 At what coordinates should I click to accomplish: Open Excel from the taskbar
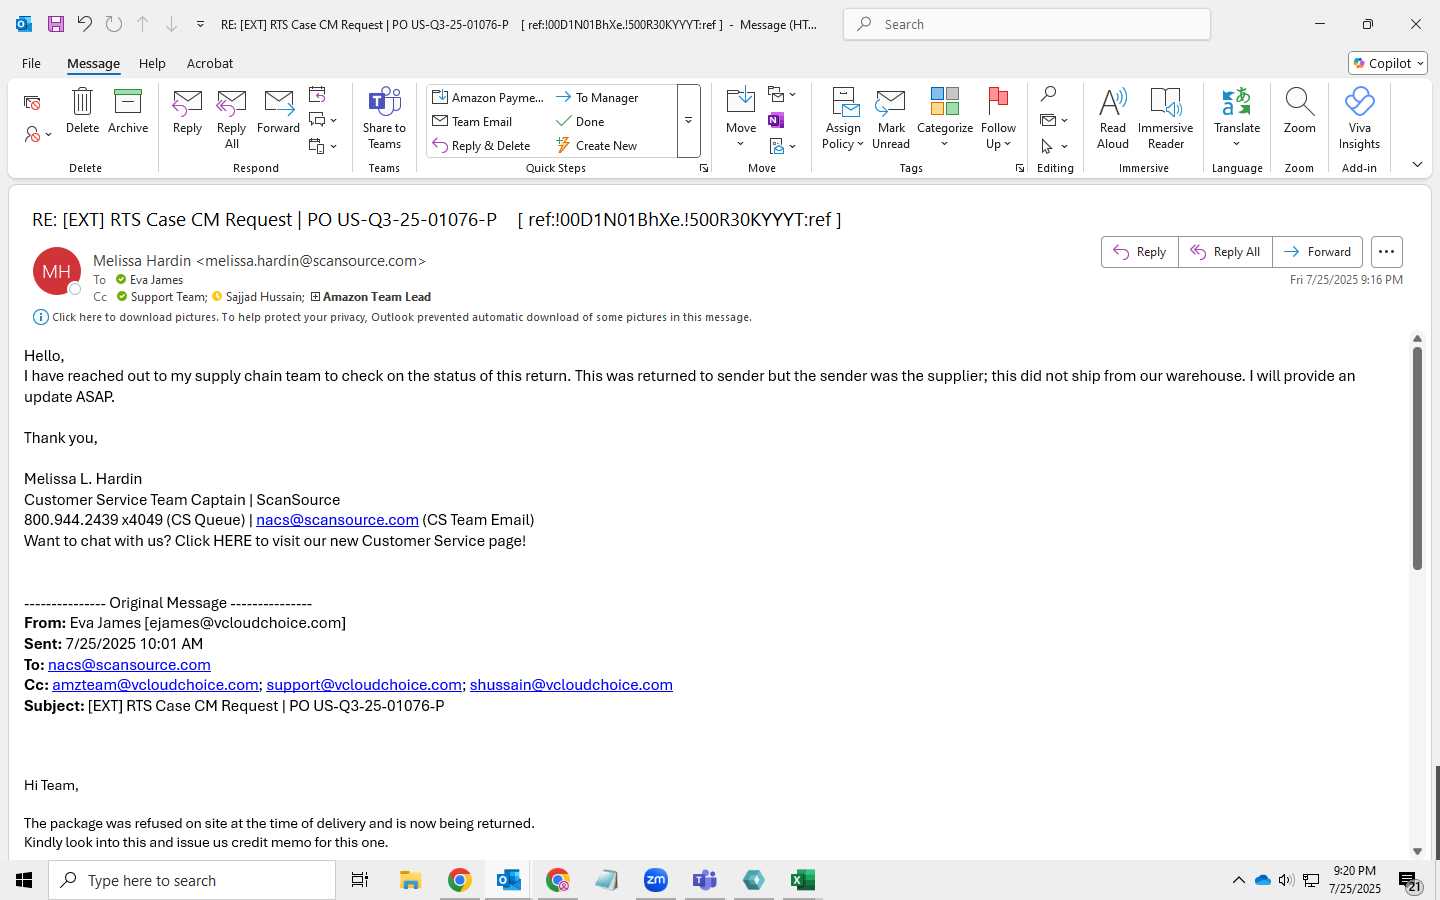click(802, 880)
